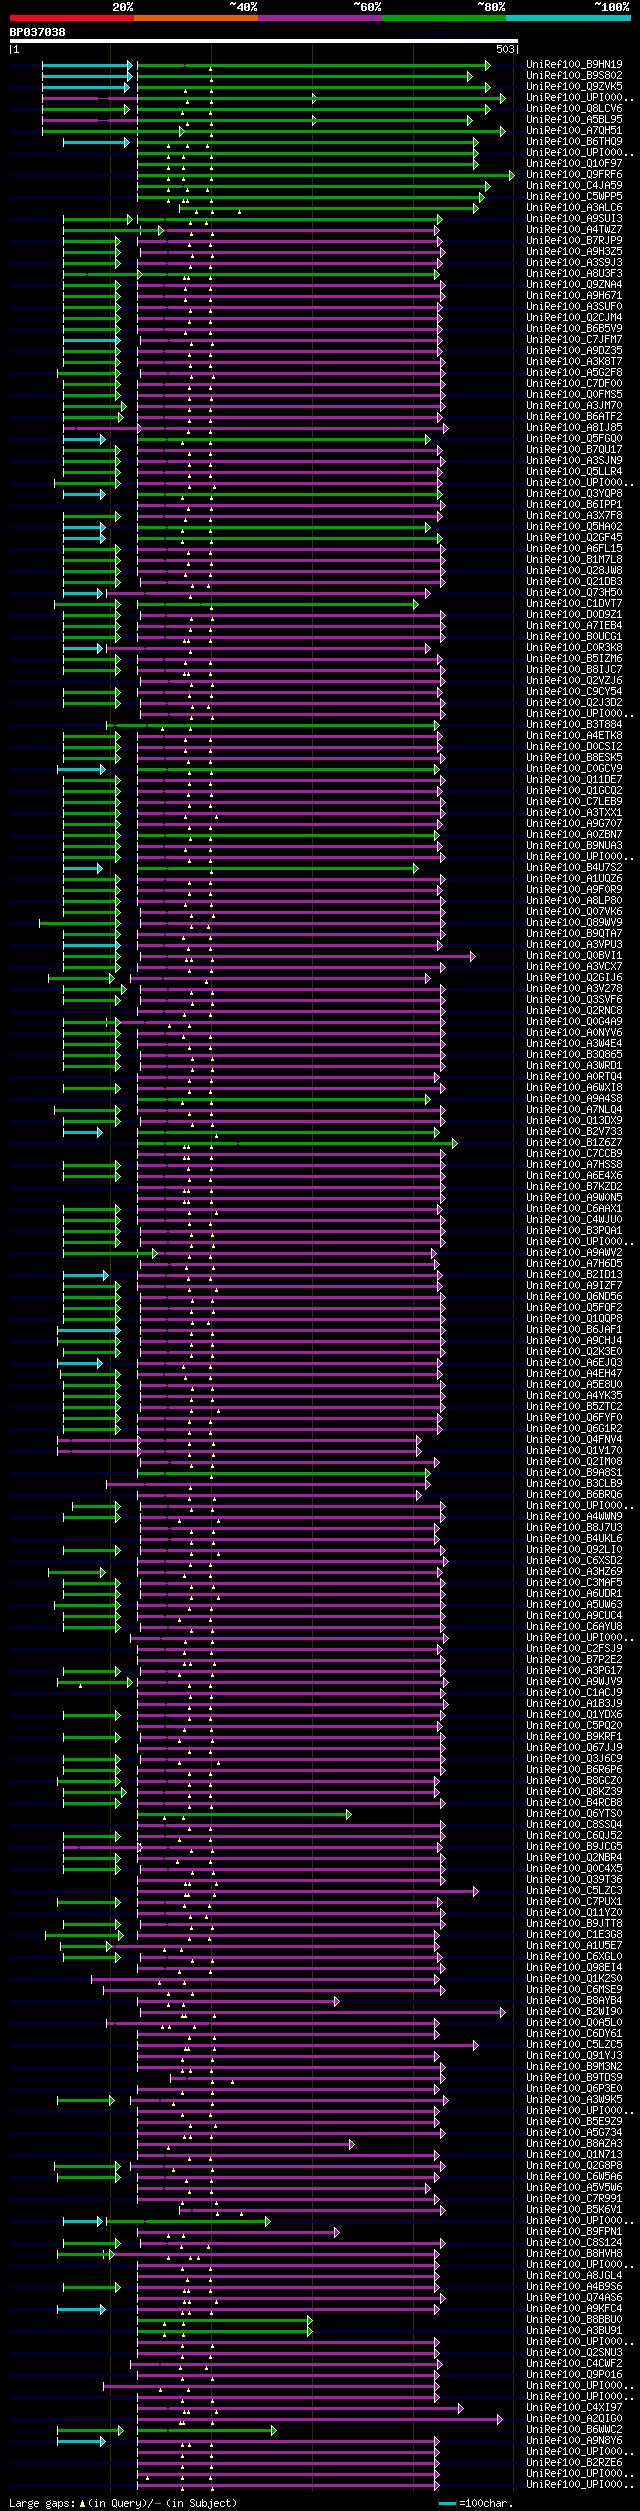Select the UniRef100_Q9FRF6 label

tap(574, 174)
